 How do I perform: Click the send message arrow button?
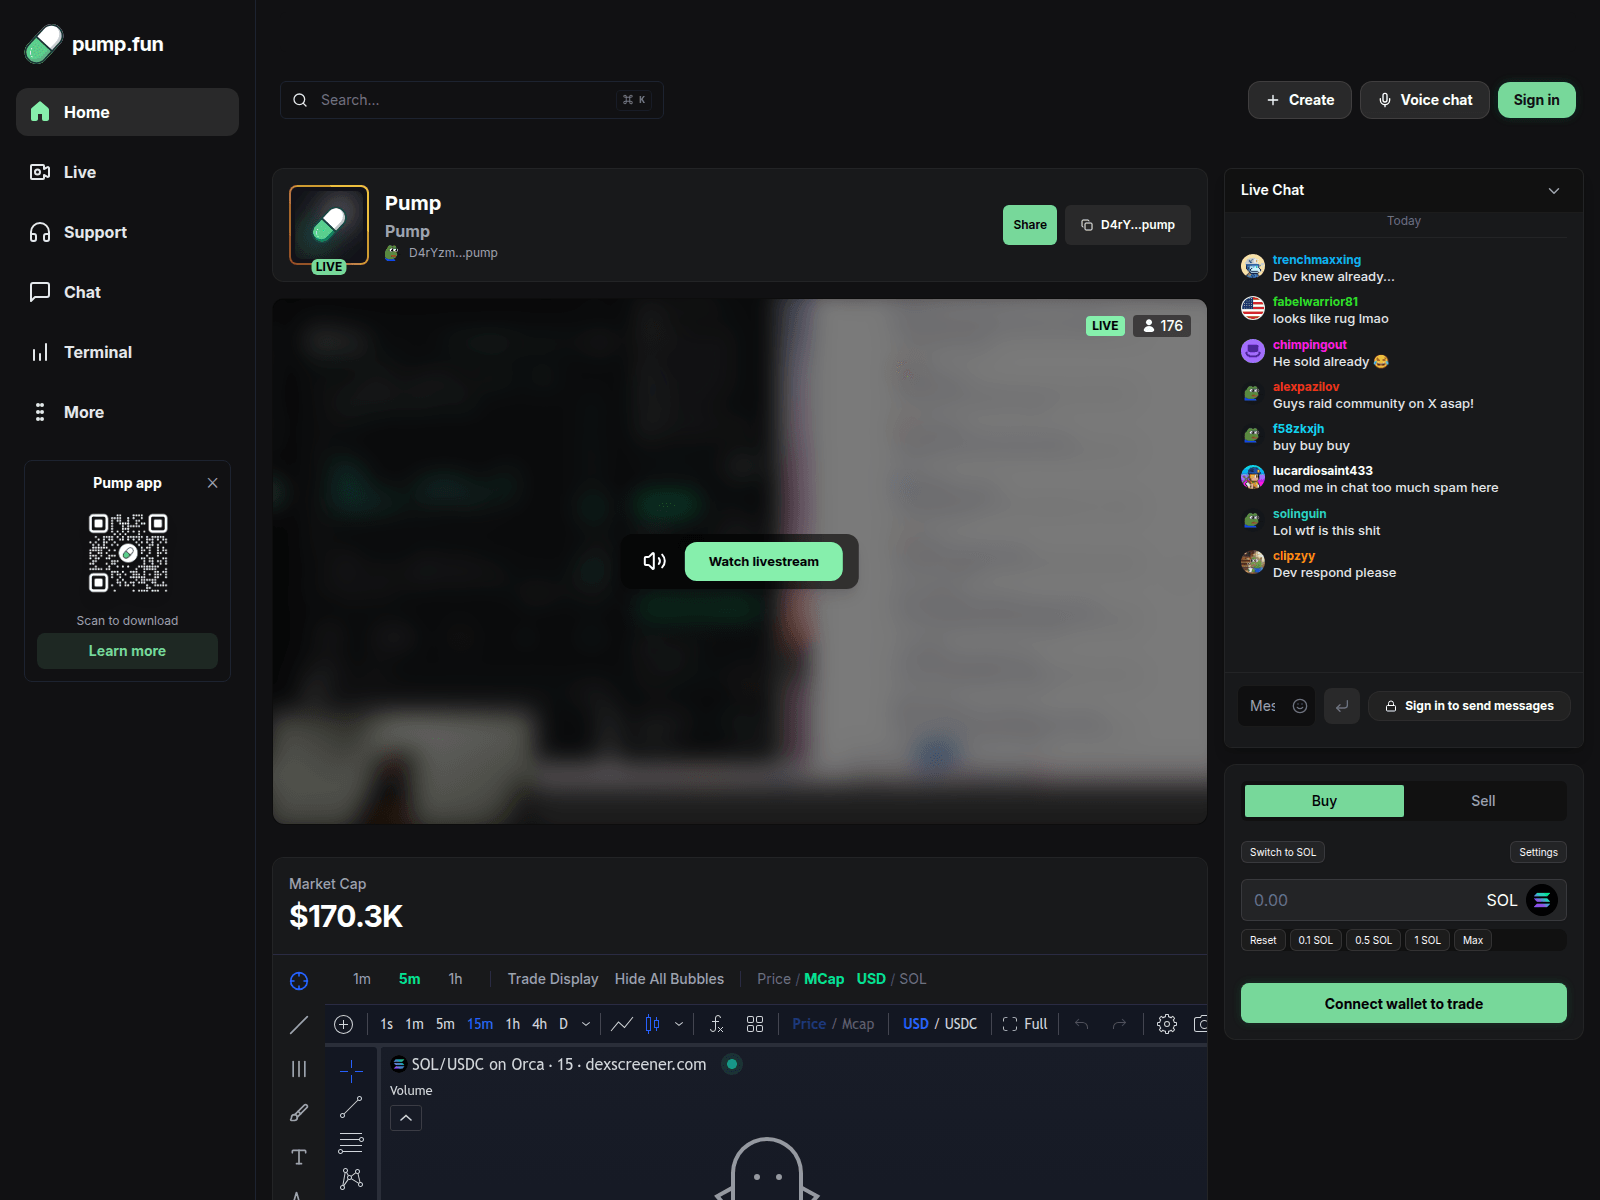1342,706
